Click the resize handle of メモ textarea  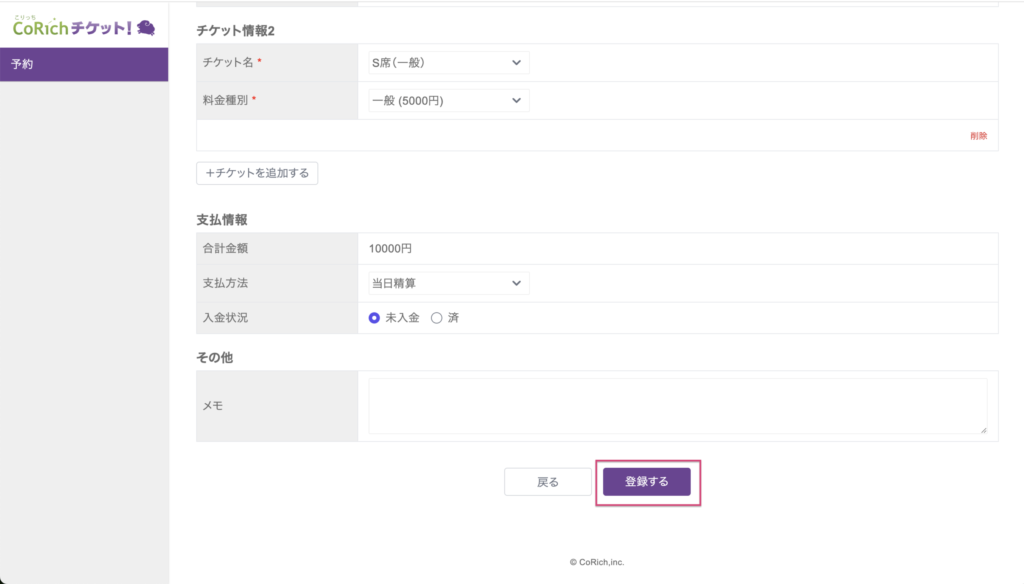(x=982, y=429)
